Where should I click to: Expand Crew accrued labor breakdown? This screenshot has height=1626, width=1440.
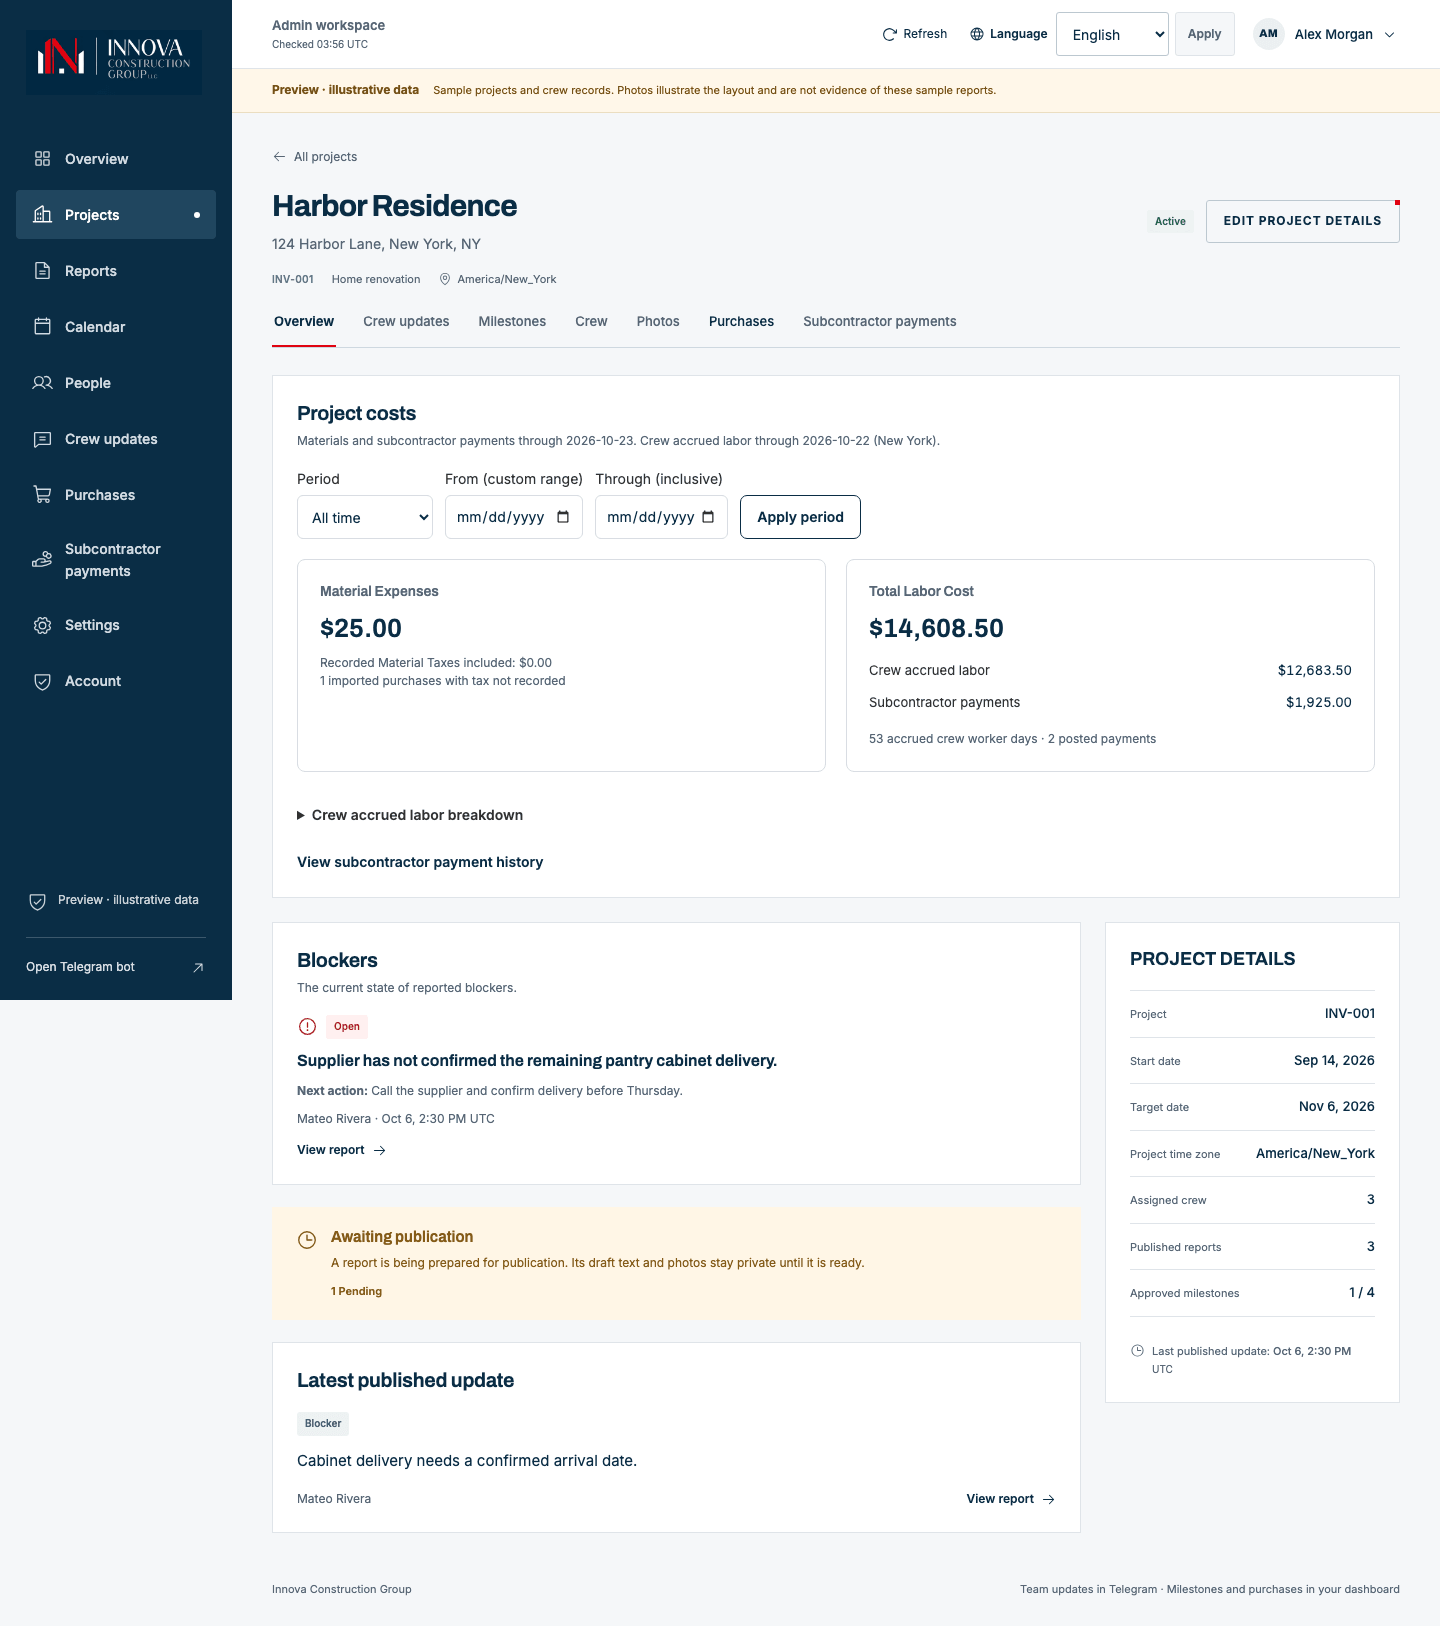point(410,815)
